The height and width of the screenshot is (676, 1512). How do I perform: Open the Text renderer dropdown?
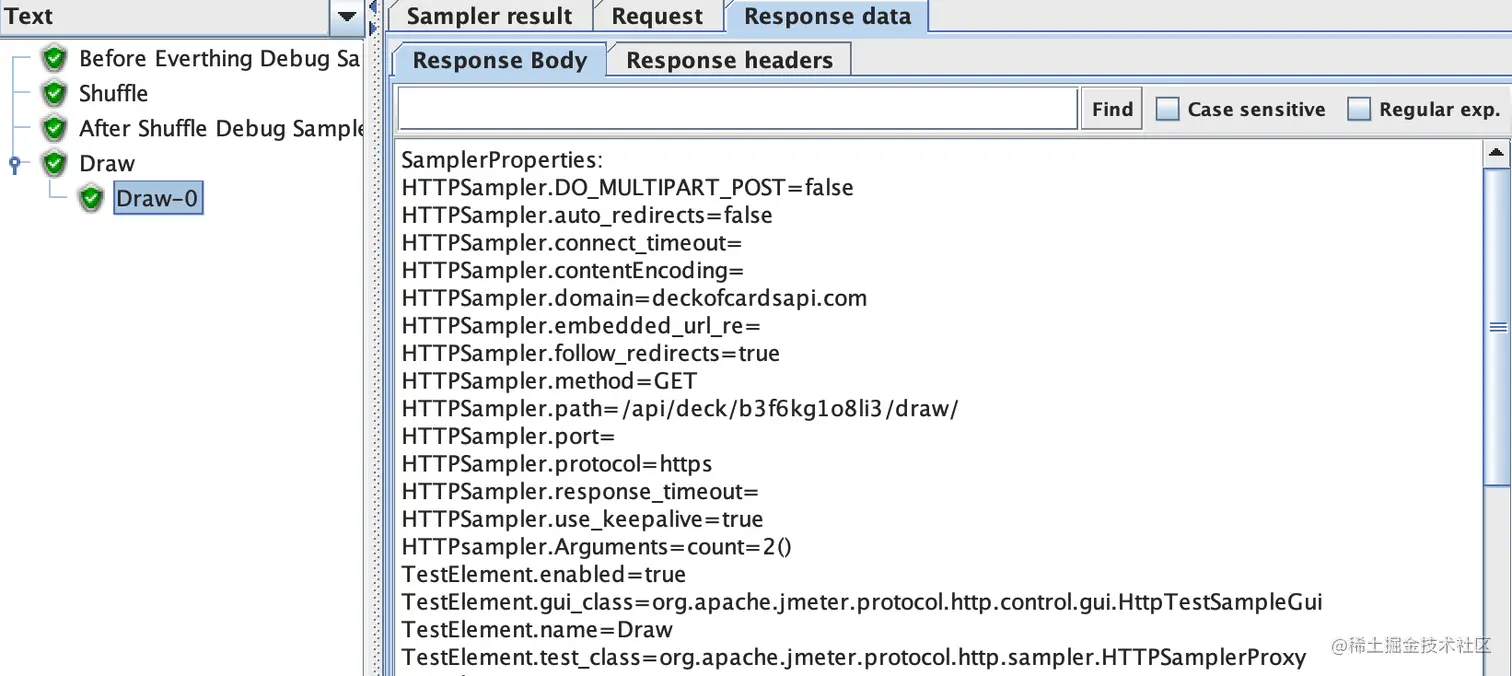point(346,17)
